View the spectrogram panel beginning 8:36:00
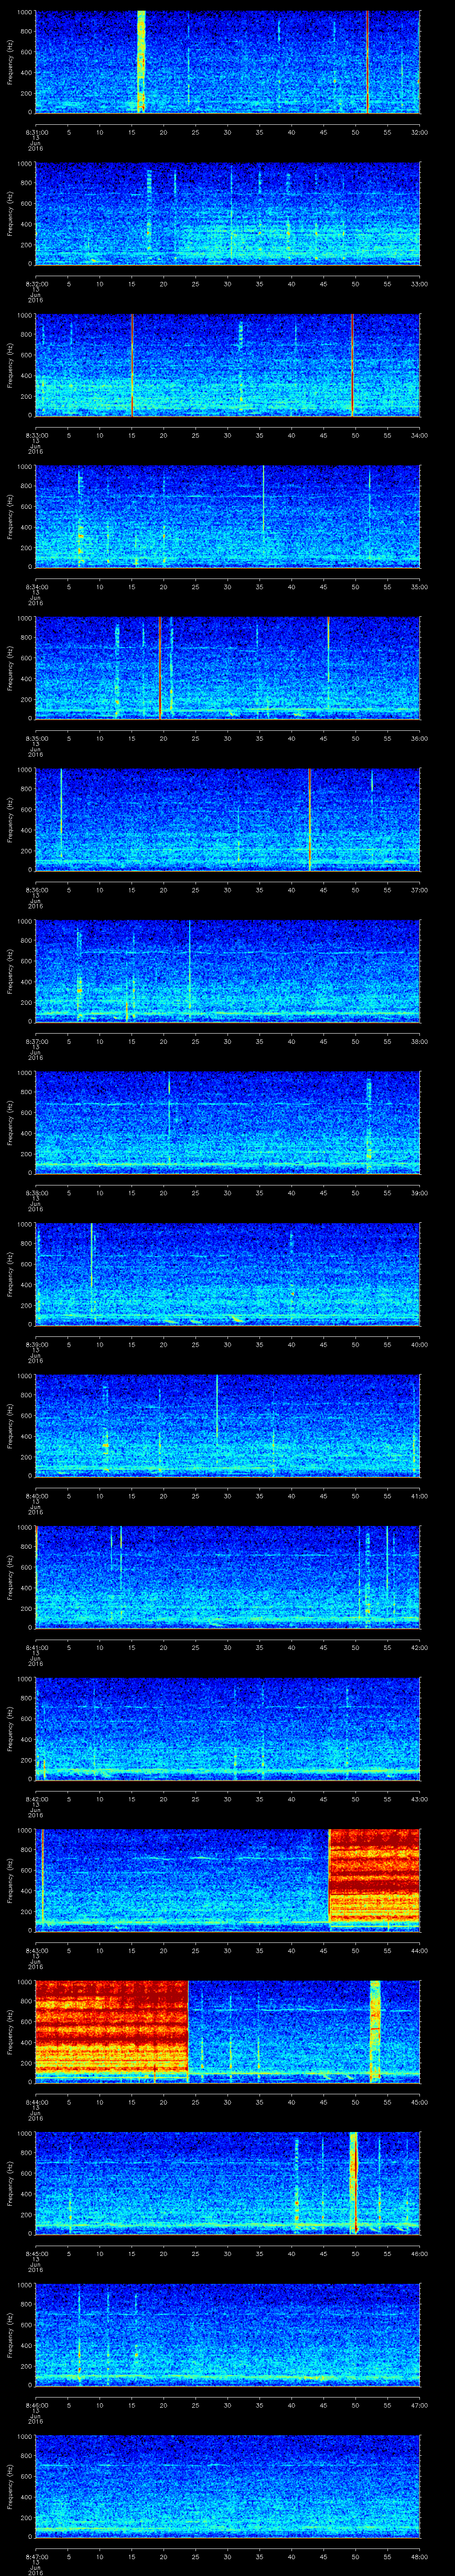Screen dimensions: 455x2576 tap(228, 820)
